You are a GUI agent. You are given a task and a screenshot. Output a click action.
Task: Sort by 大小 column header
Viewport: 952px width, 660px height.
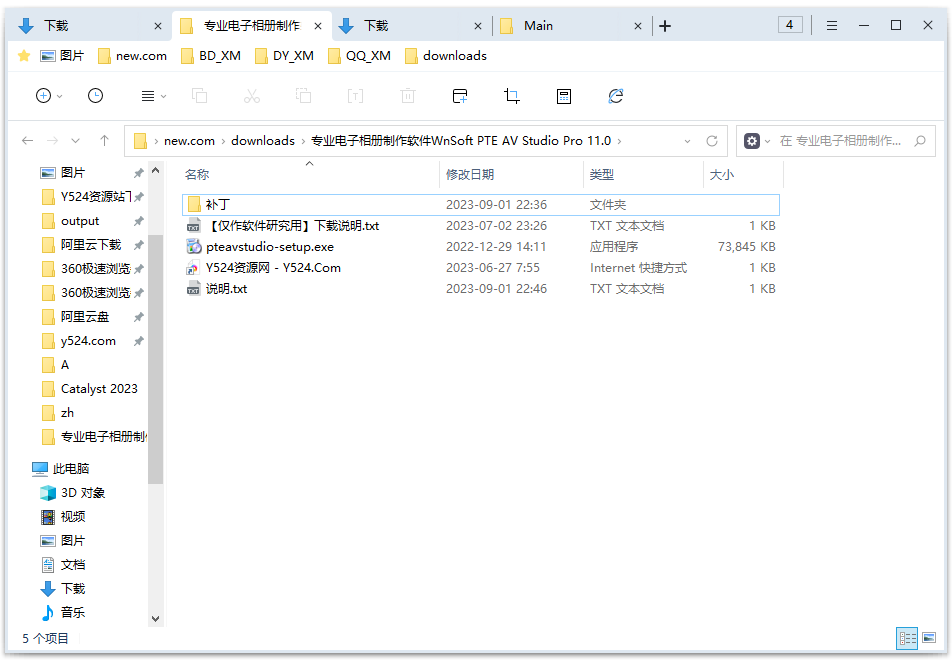click(x=721, y=175)
